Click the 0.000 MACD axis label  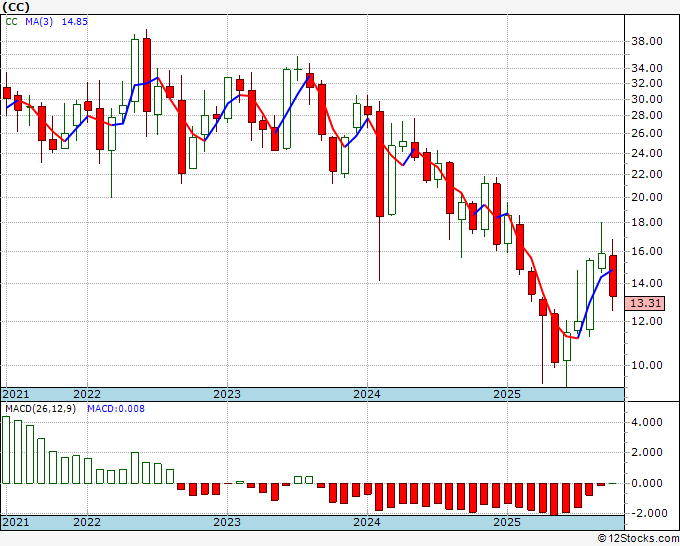pos(649,483)
